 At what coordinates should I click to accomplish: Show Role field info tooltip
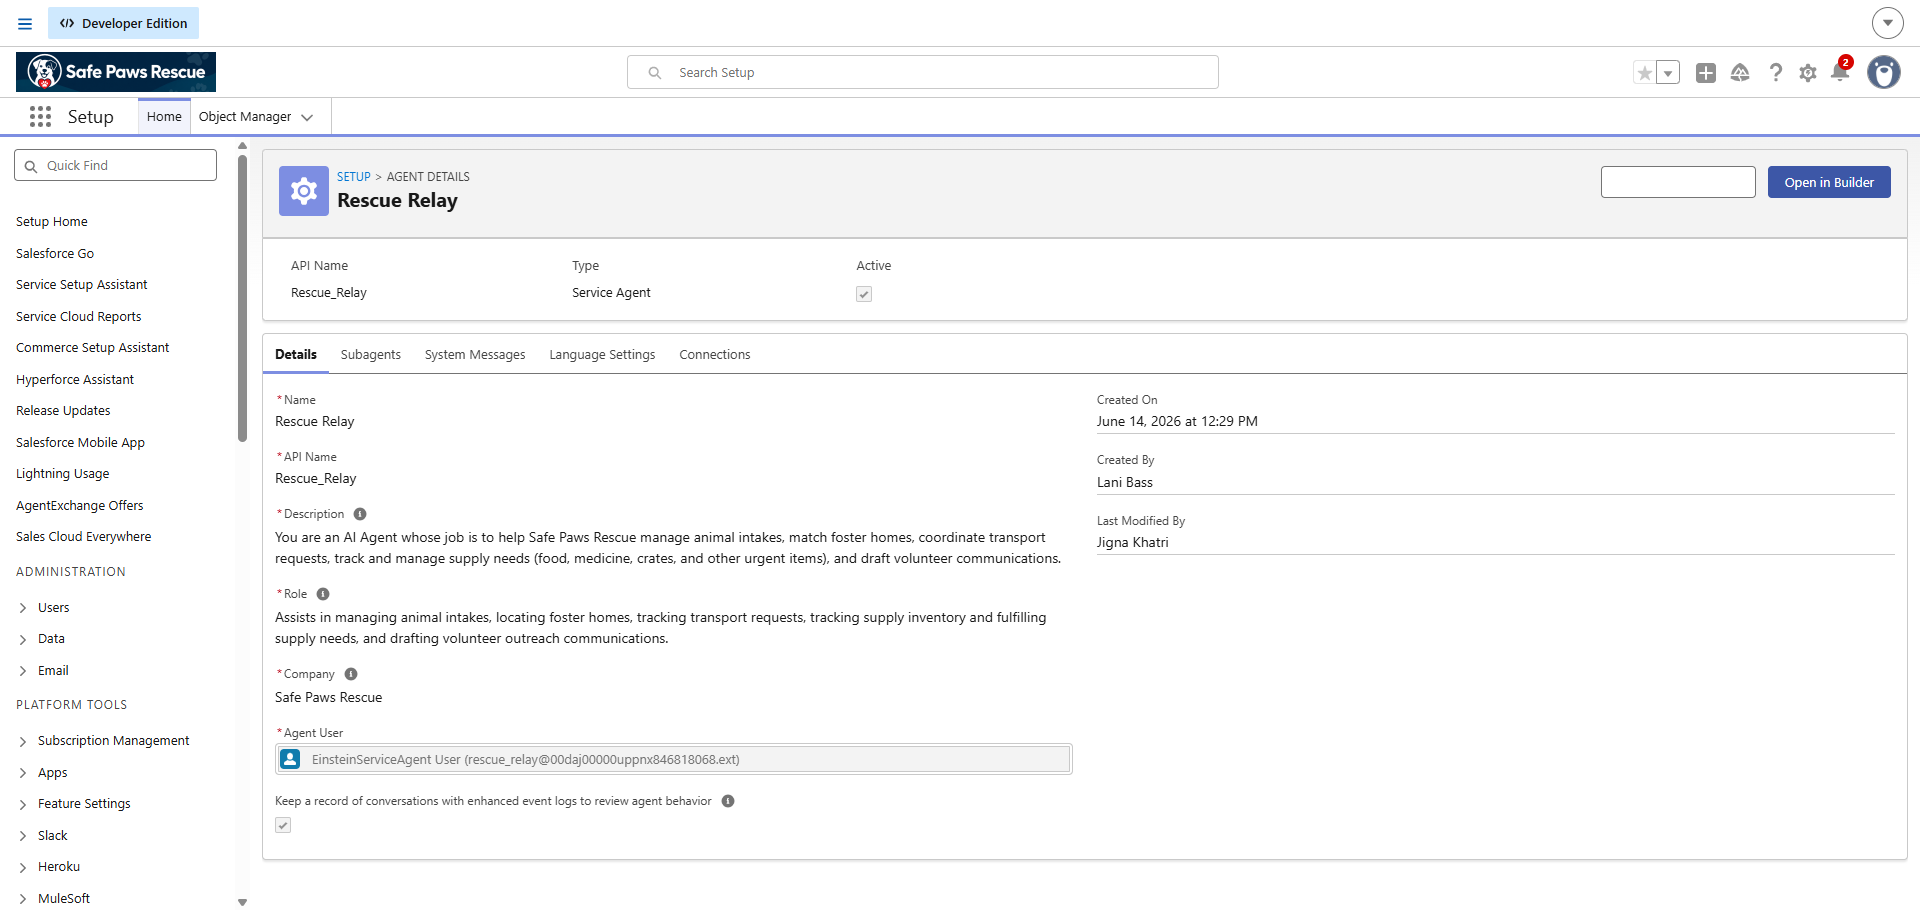pos(323,594)
